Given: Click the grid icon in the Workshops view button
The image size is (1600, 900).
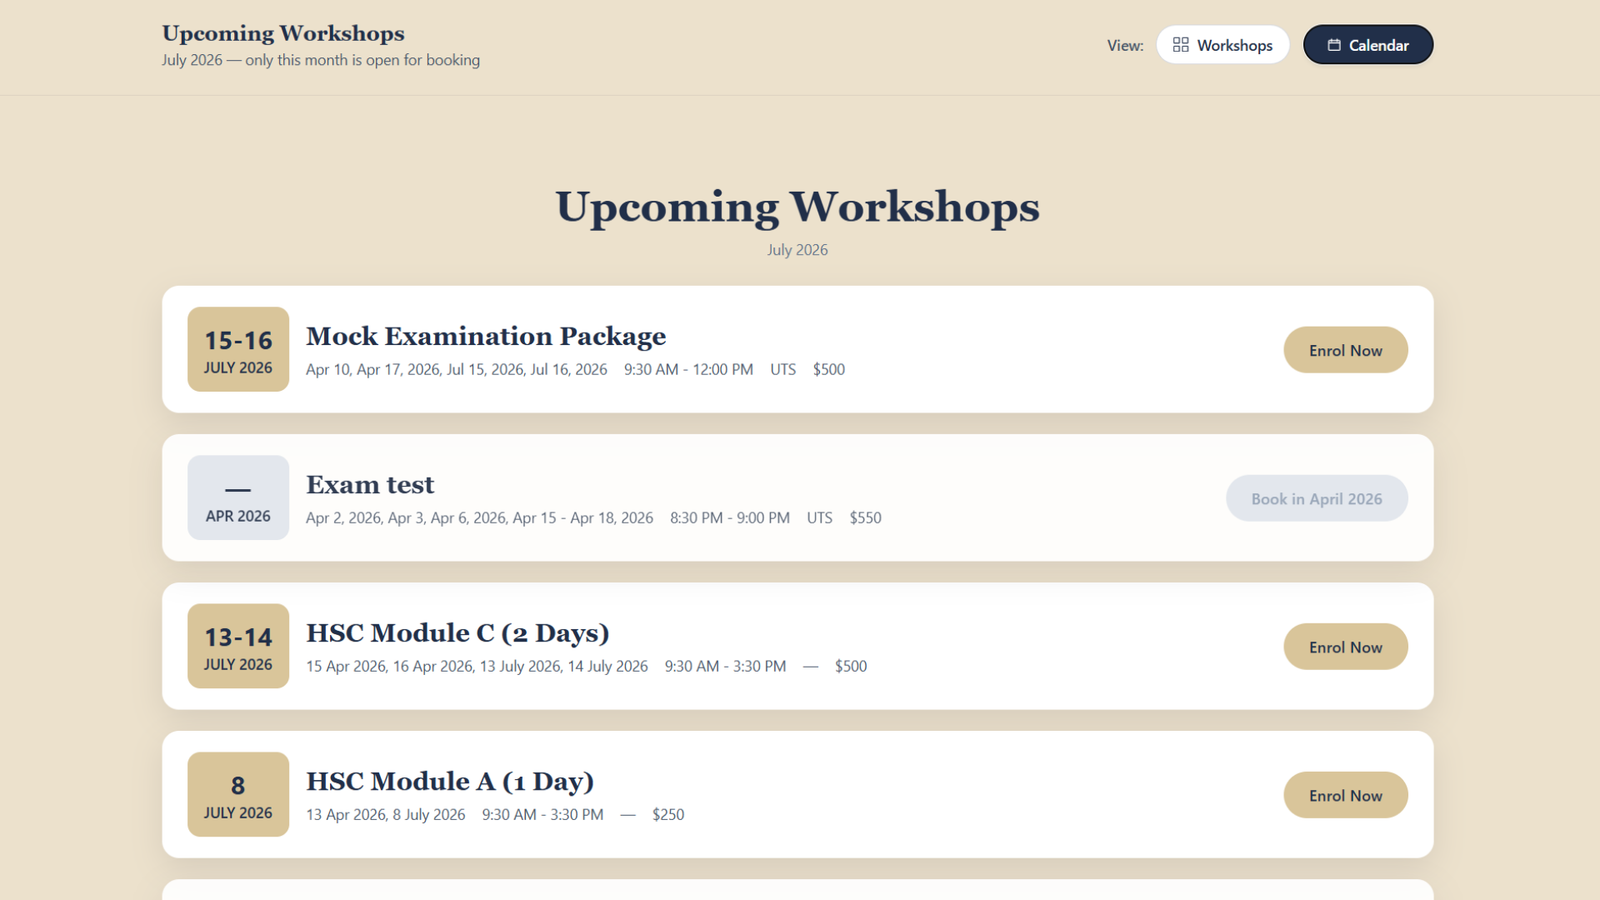Looking at the screenshot, I should click(x=1180, y=45).
